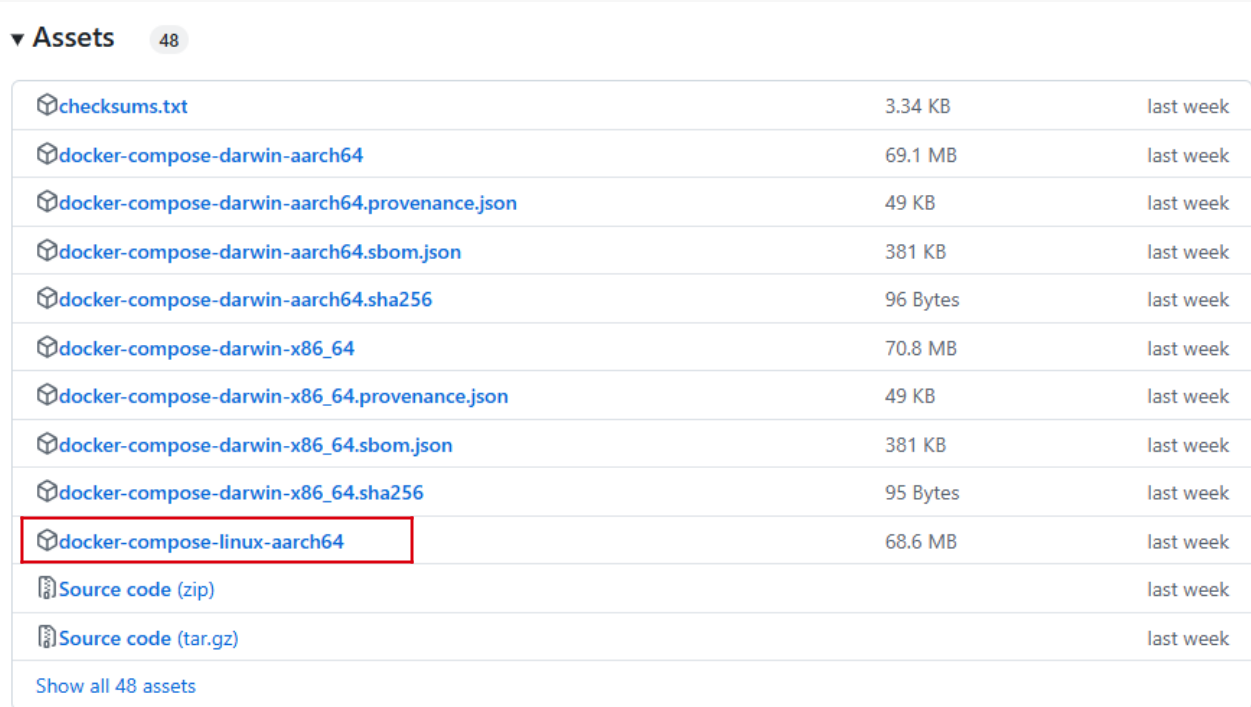Click package icon beside darwin-x86_64.sha256
The image size is (1251, 707).
(x=47, y=492)
